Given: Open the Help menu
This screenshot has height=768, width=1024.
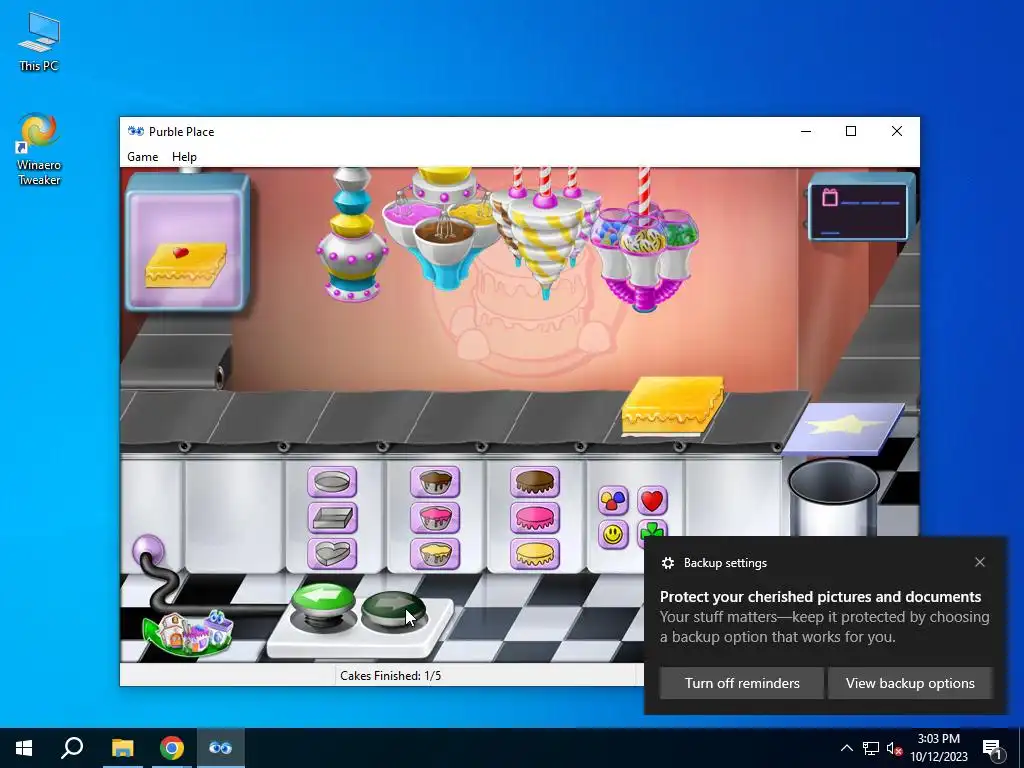Looking at the screenshot, I should [184, 157].
